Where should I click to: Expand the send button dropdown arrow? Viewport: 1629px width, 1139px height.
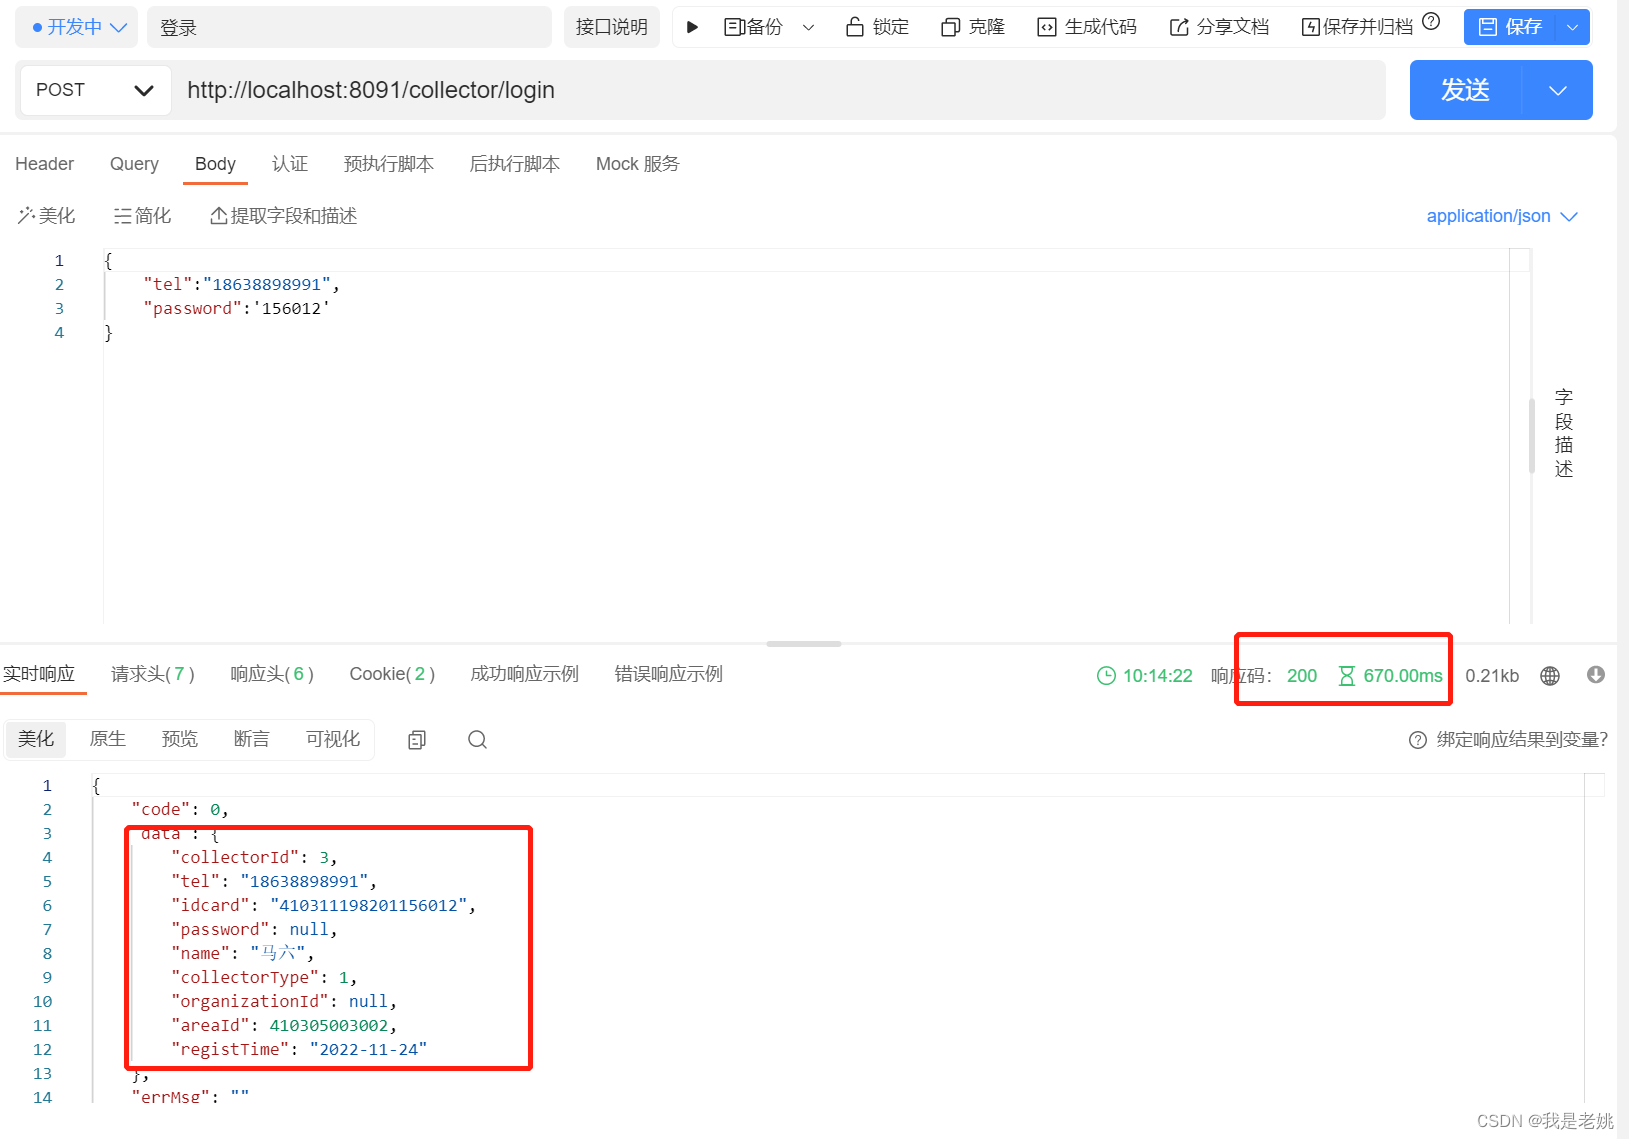point(1557,90)
